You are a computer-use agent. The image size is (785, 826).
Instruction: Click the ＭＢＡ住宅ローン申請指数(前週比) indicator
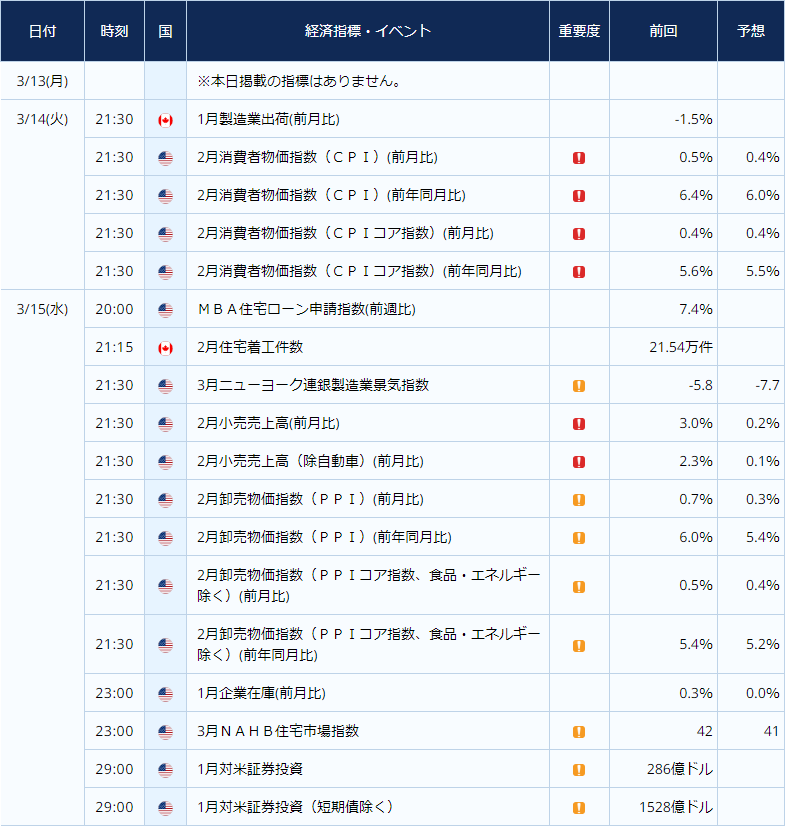coord(307,309)
